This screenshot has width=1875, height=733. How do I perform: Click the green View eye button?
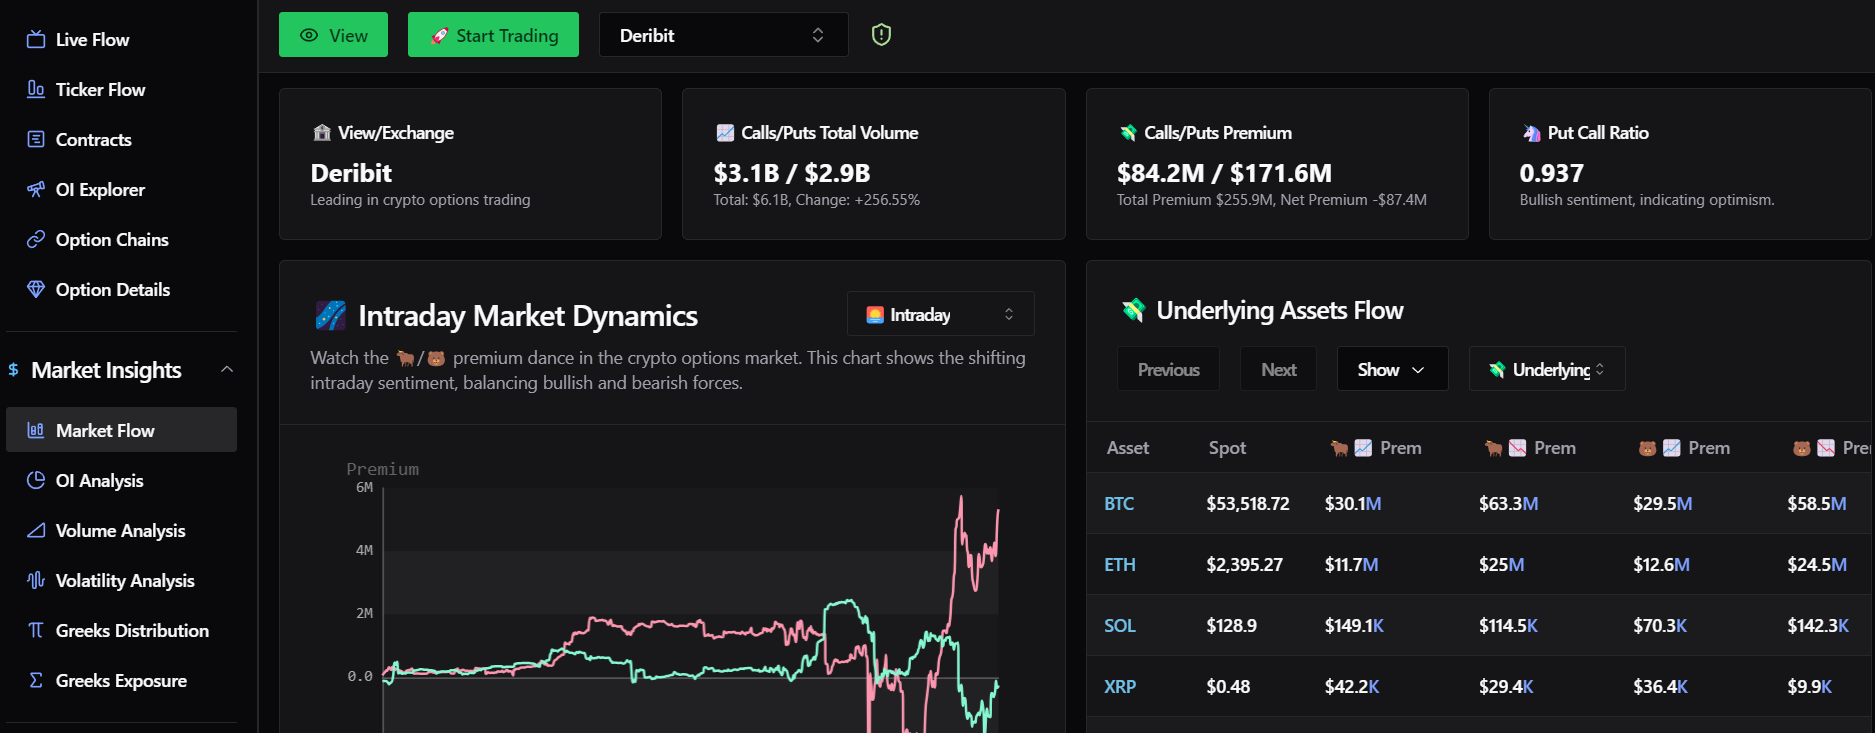tap(333, 35)
